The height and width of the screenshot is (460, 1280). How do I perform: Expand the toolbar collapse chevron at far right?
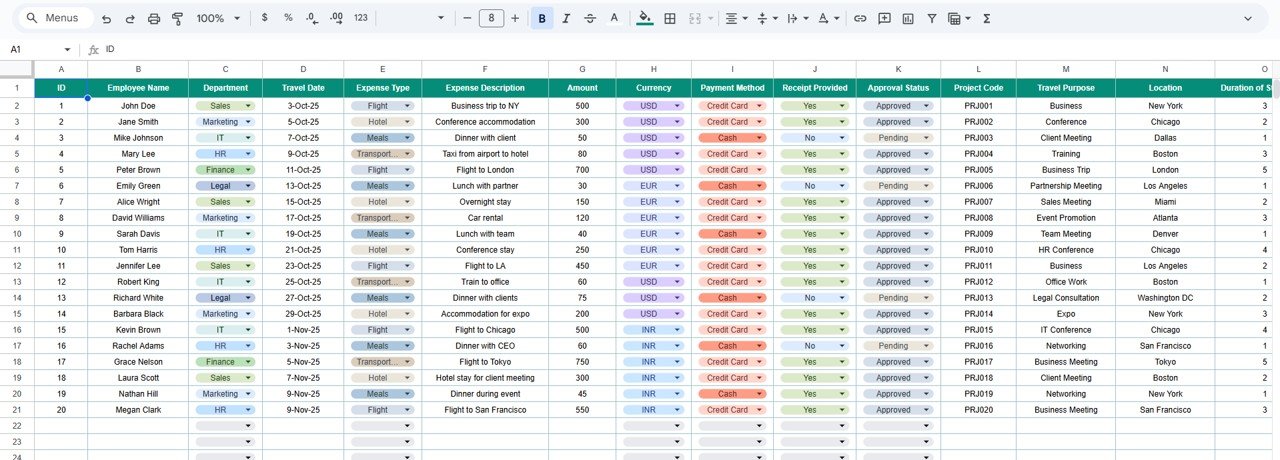(1247, 18)
